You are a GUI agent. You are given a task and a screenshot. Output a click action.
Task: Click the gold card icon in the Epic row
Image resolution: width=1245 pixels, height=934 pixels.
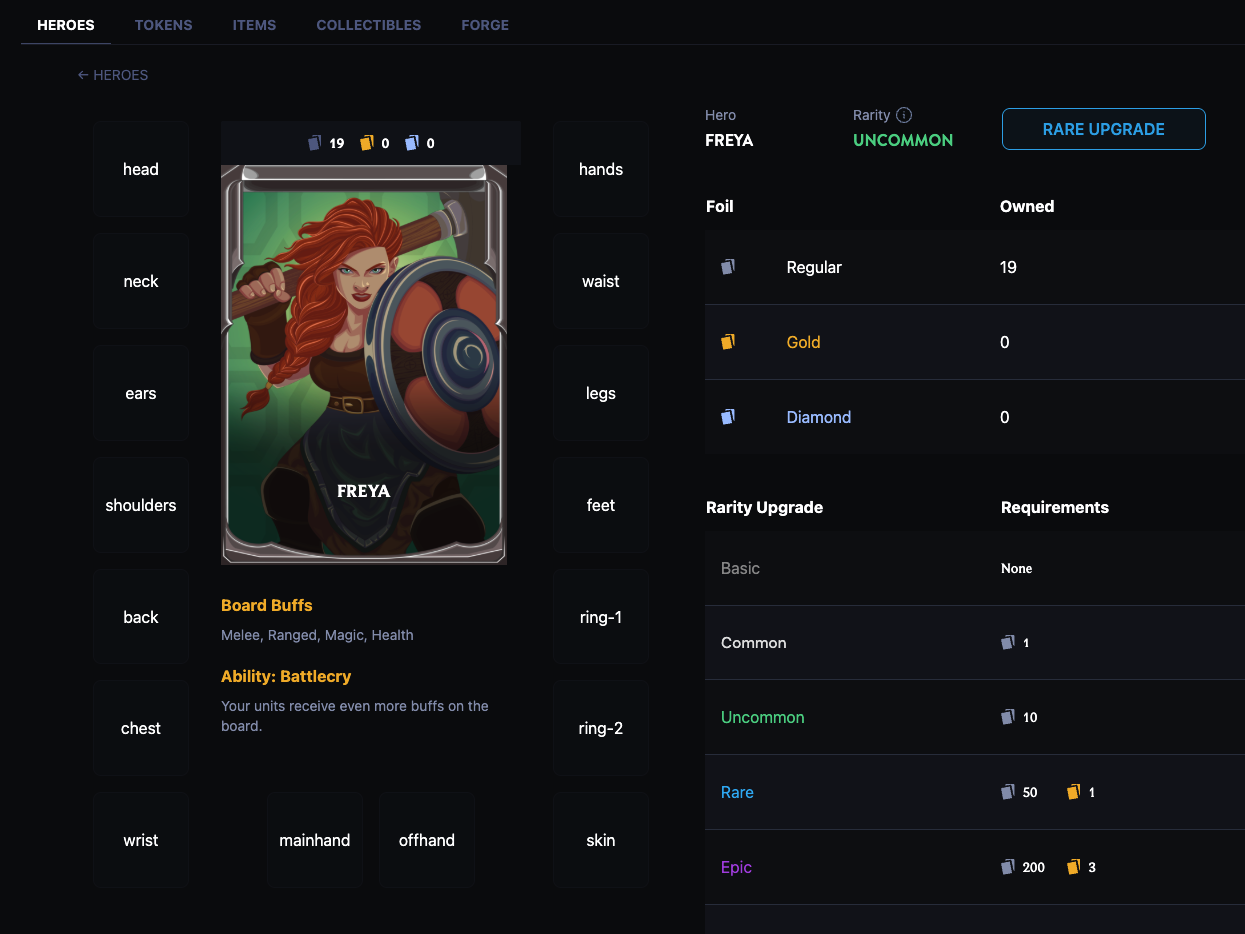(1074, 867)
